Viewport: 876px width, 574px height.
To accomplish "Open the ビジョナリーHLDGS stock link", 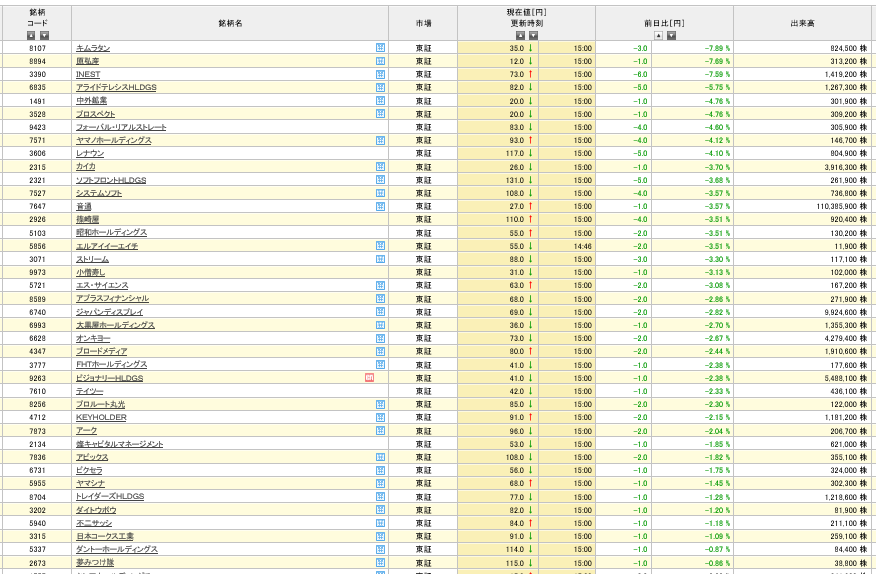I will pyautogui.click(x=110, y=378).
